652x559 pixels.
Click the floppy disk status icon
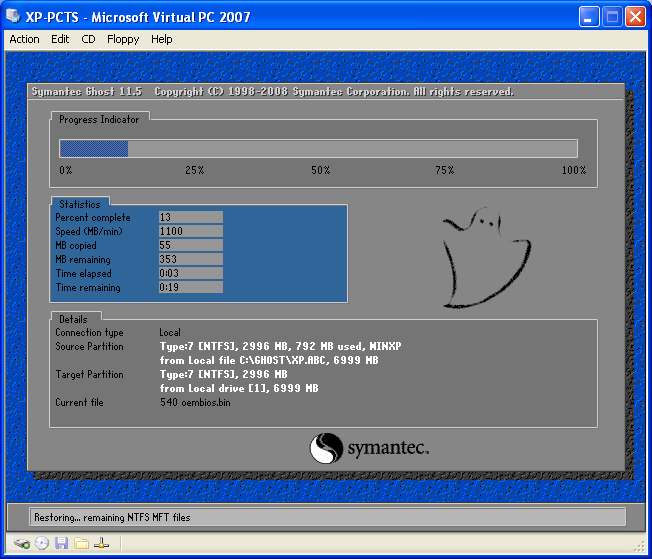pyautogui.click(x=62, y=543)
